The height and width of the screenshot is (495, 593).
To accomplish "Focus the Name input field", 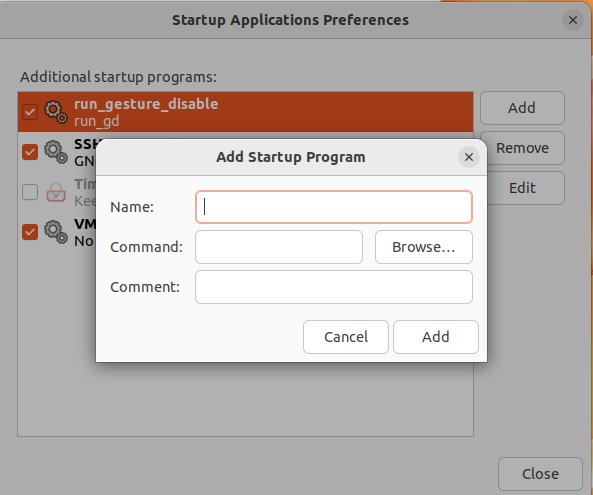I will (x=334, y=207).
